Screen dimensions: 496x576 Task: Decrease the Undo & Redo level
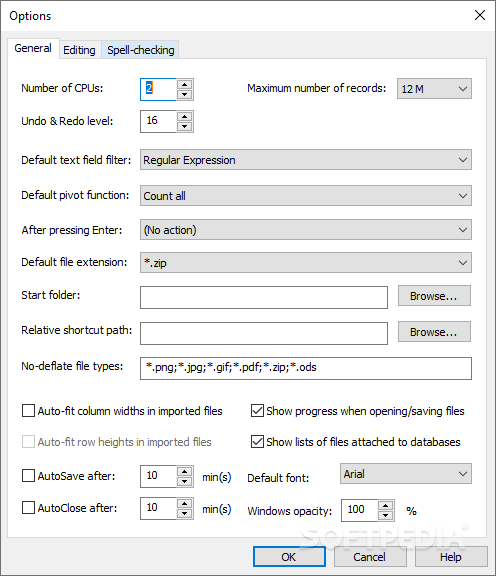(x=184, y=126)
